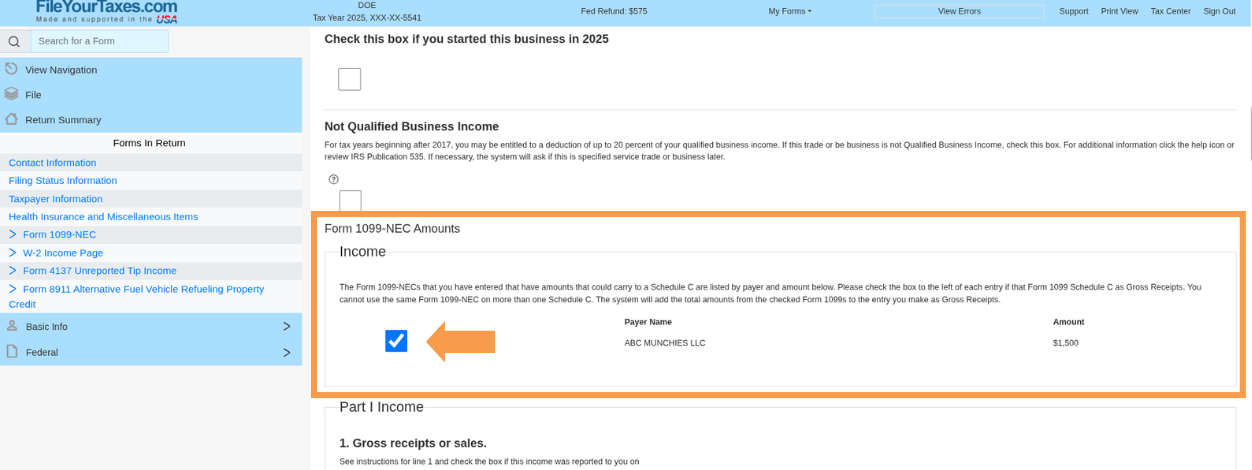The height and width of the screenshot is (470, 1252).
Task: Click the Search for a Form field
Action: coord(99,41)
